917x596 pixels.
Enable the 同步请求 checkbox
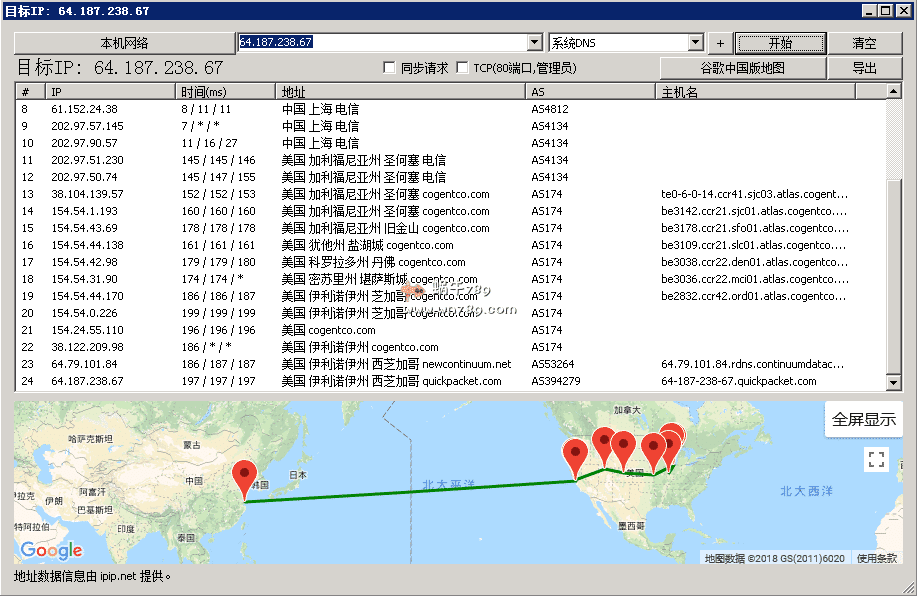click(x=390, y=68)
